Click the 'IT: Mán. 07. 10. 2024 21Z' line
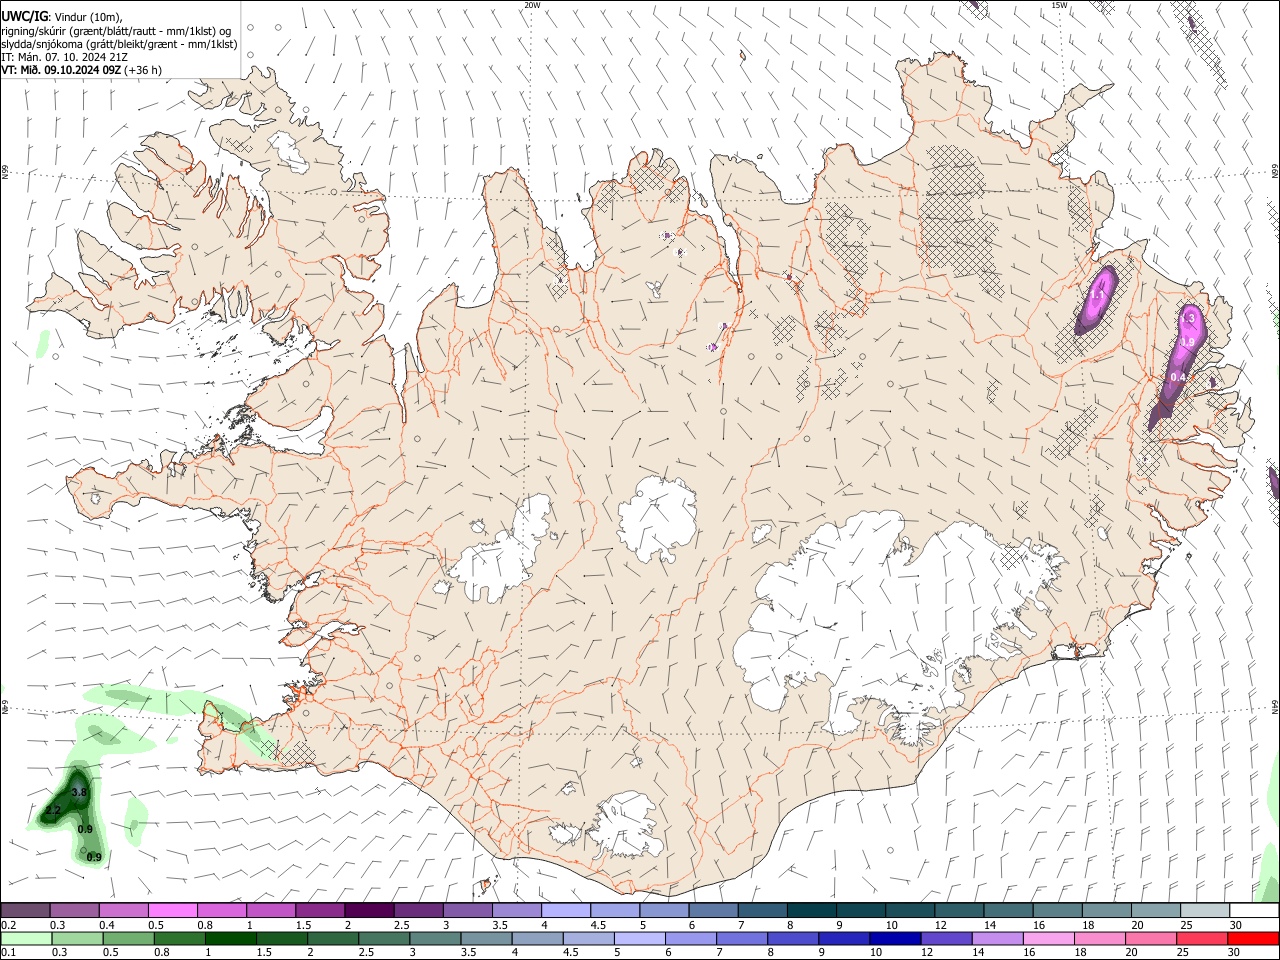The height and width of the screenshot is (960, 1280). 64,57
